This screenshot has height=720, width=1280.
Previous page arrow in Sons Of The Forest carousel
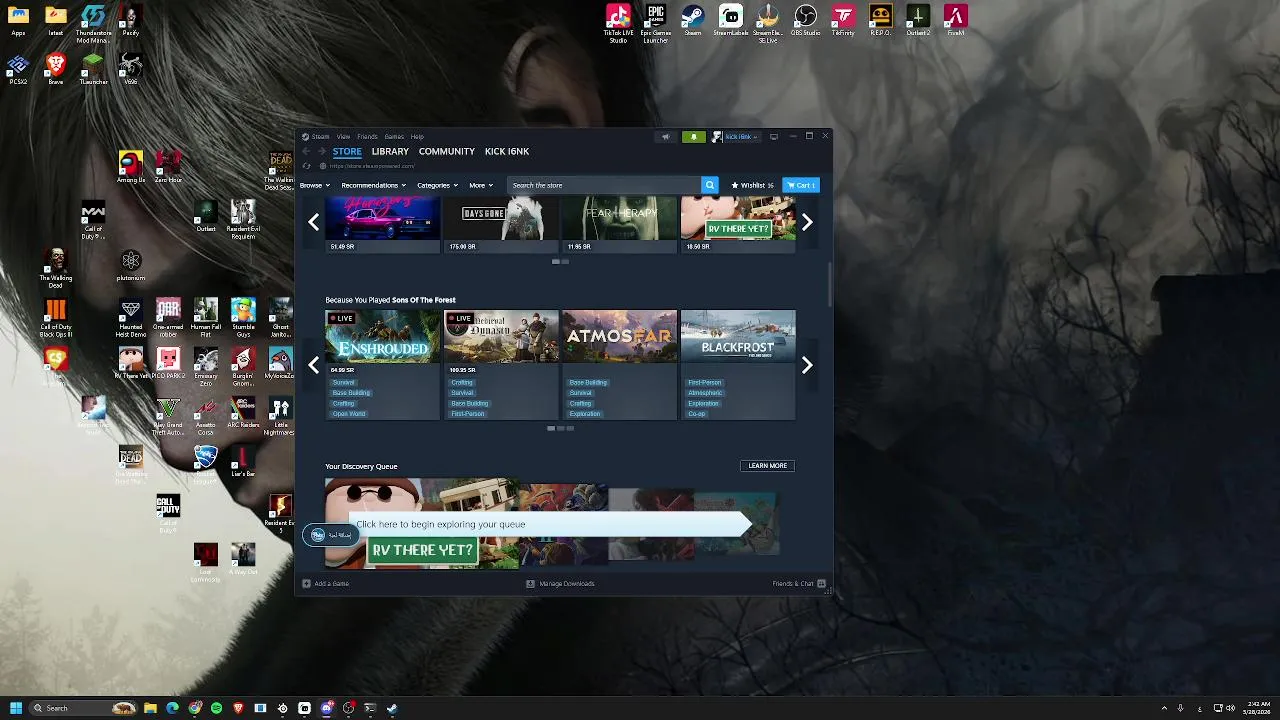pyautogui.click(x=313, y=365)
